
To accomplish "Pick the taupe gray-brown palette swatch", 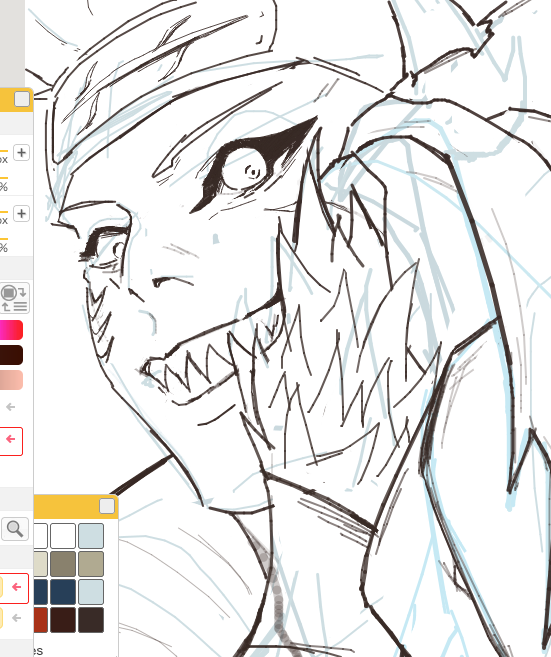I will (x=63, y=564).
